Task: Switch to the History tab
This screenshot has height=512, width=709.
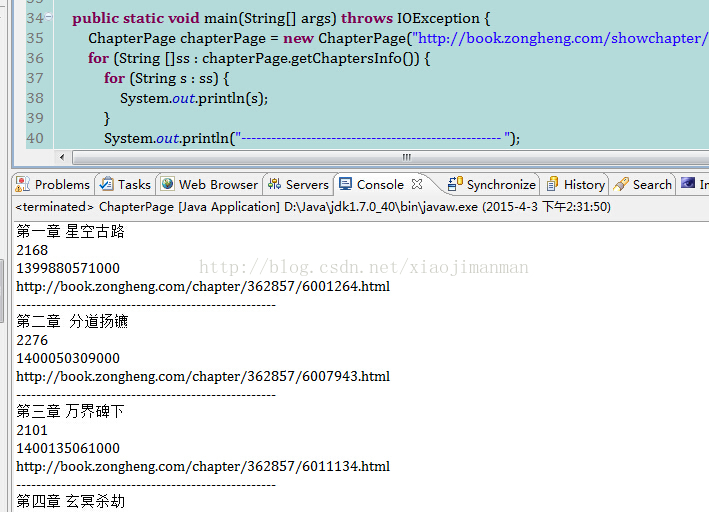Action: 576,185
